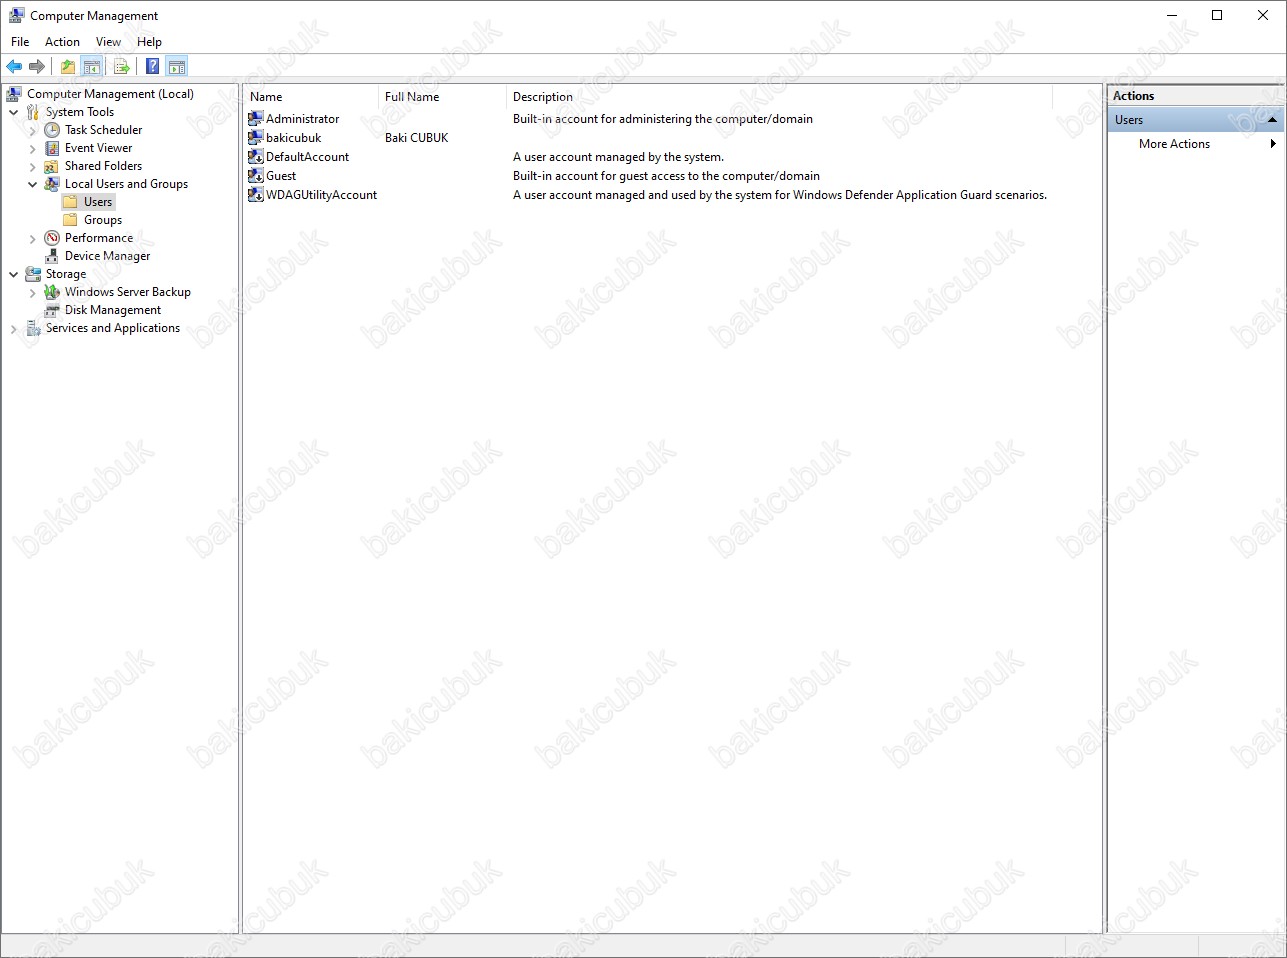Toggle Show/Hide Console Tree toolbar button
Image resolution: width=1287 pixels, height=958 pixels.
coord(92,67)
